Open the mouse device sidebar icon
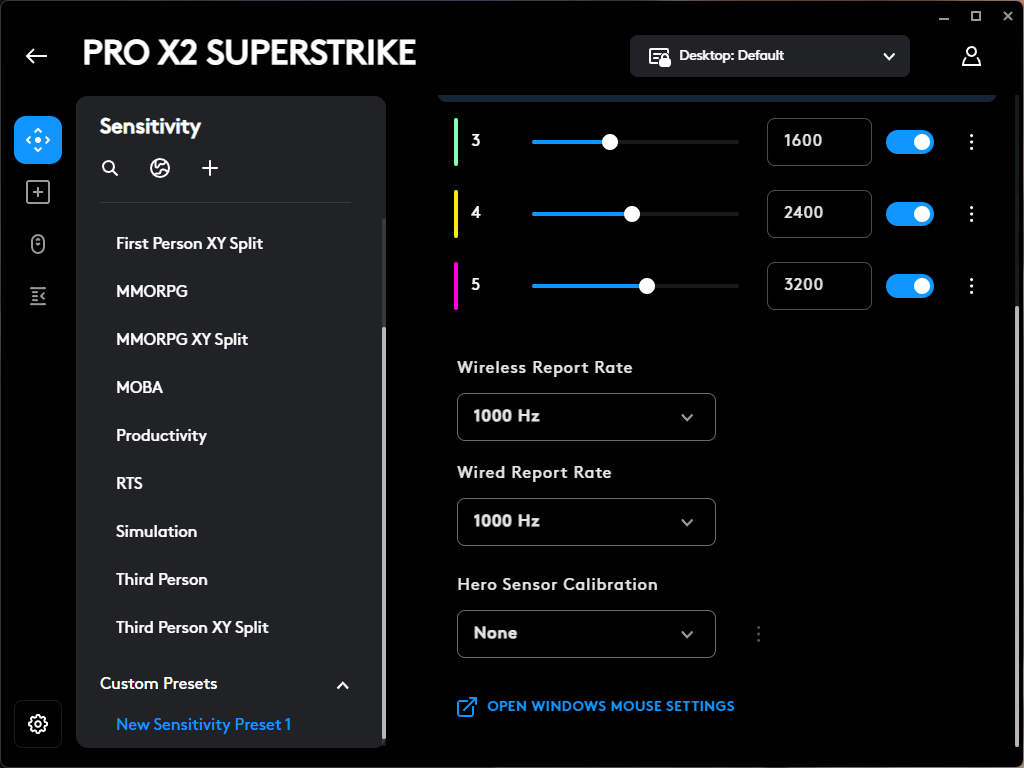 (x=38, y=244)
